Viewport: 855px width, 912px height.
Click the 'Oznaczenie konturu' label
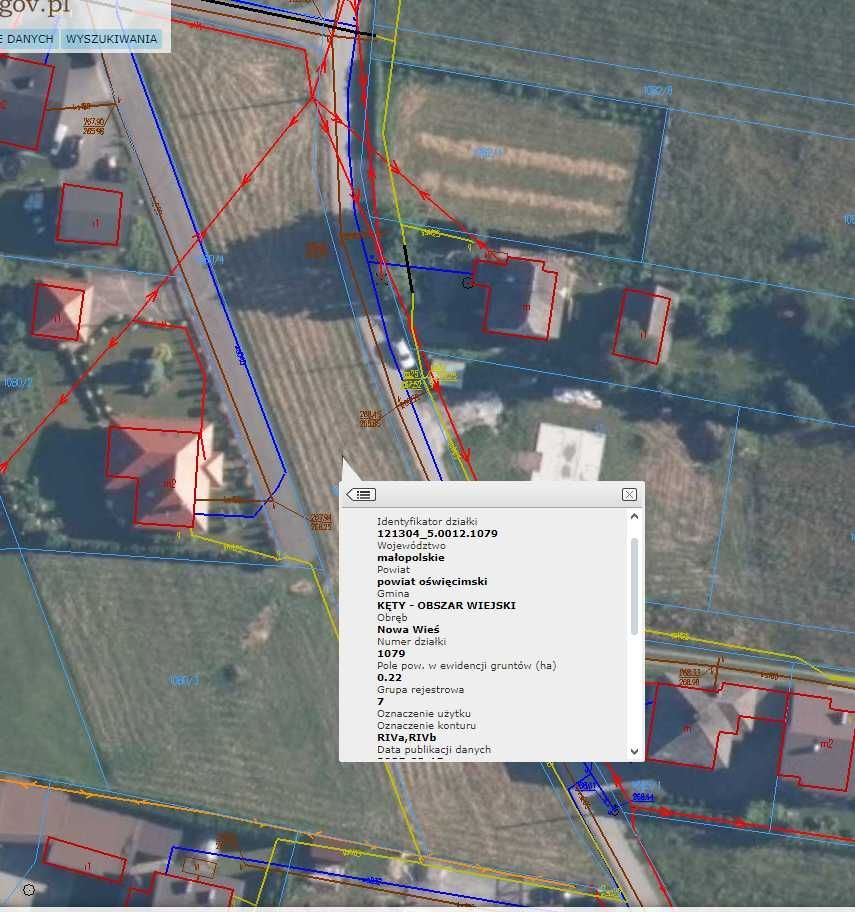(426, 725)
